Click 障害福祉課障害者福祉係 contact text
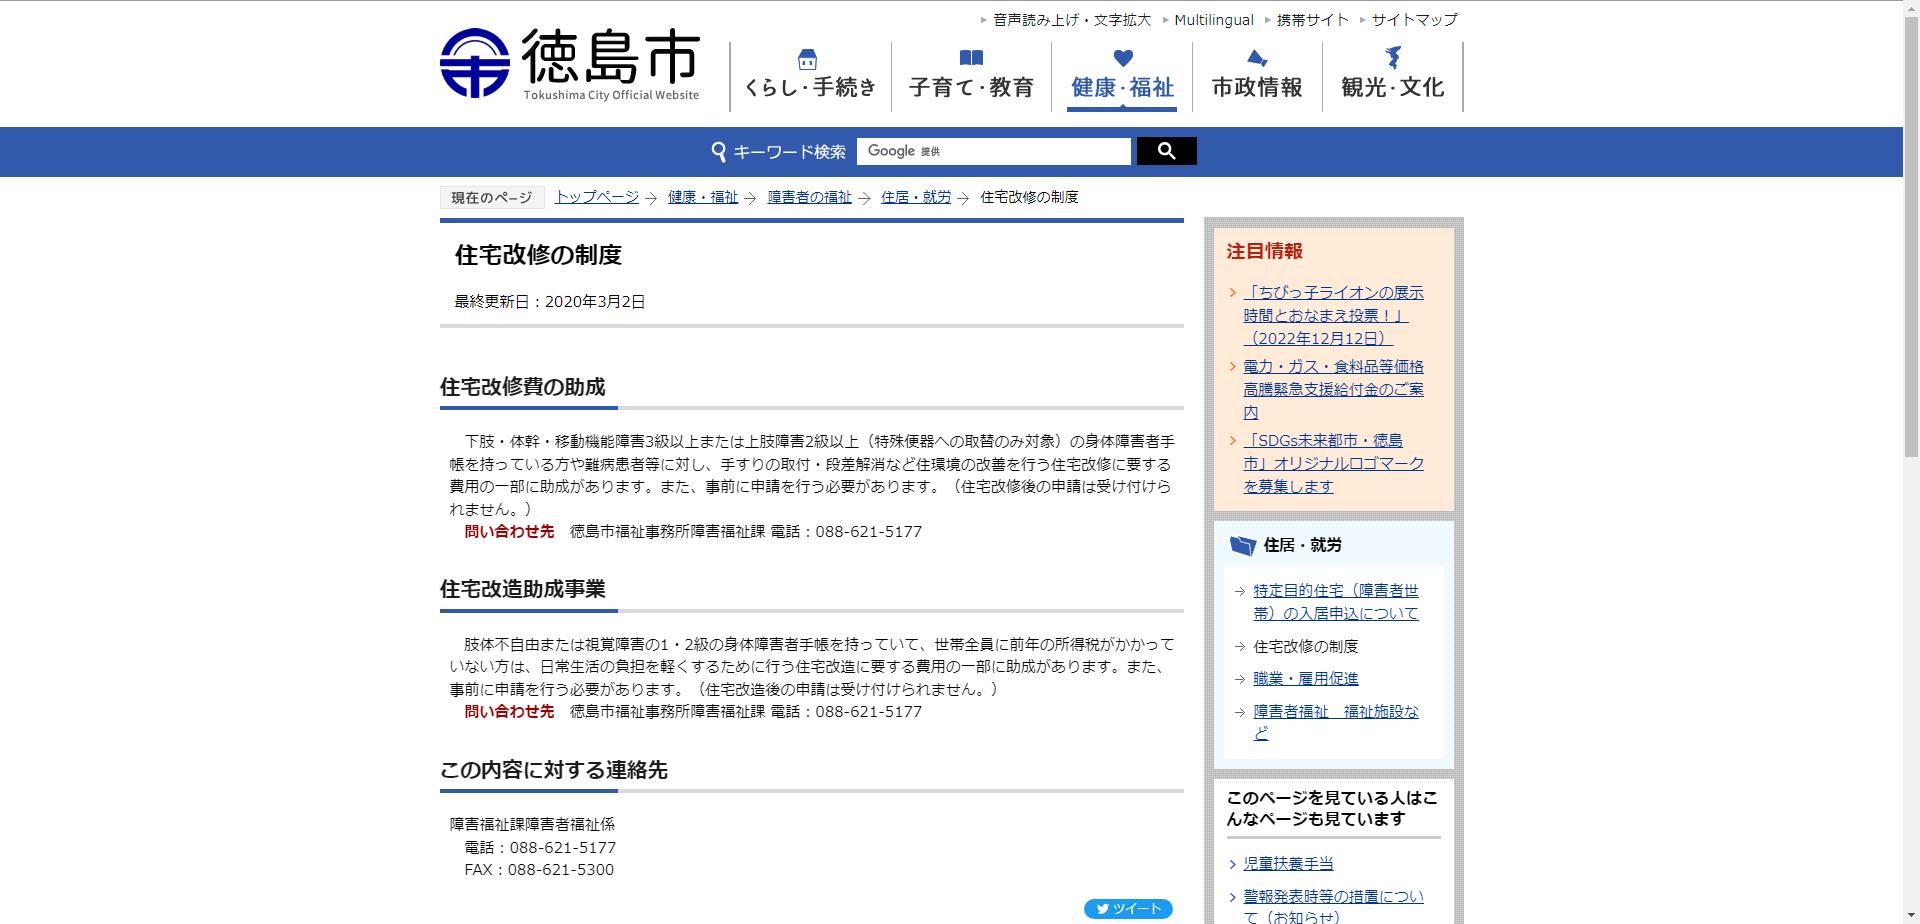1920x924 pixels. coord(532,824)
